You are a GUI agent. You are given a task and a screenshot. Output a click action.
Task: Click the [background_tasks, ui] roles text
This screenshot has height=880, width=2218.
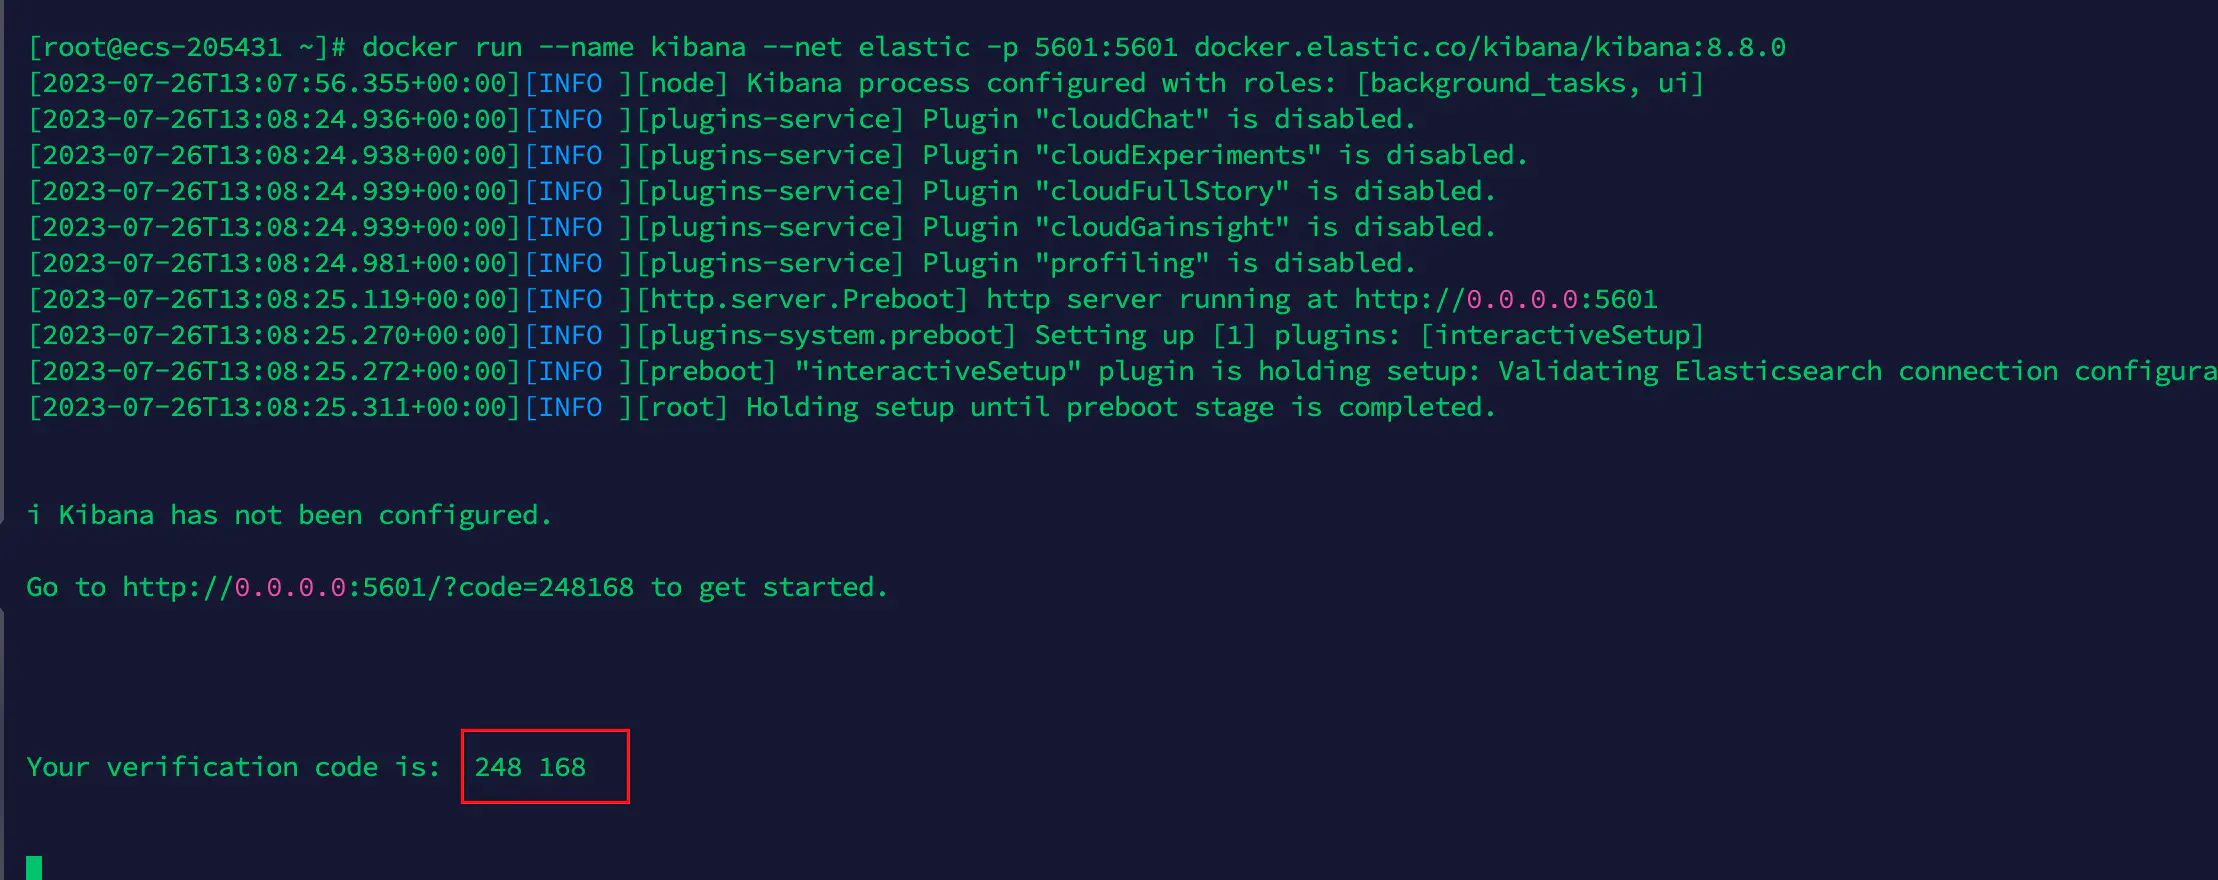coord(1529,83)
